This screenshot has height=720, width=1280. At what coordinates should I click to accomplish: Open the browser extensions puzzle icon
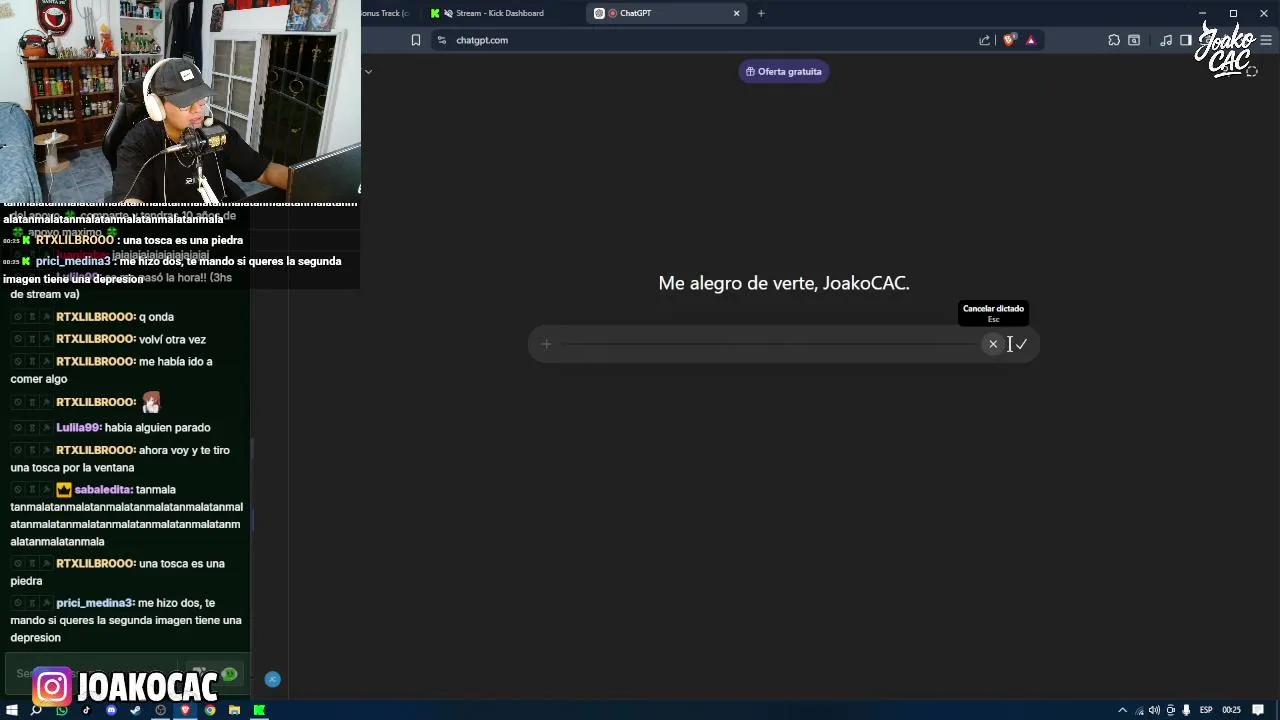pyautogui.click(x=1114, y=40)
